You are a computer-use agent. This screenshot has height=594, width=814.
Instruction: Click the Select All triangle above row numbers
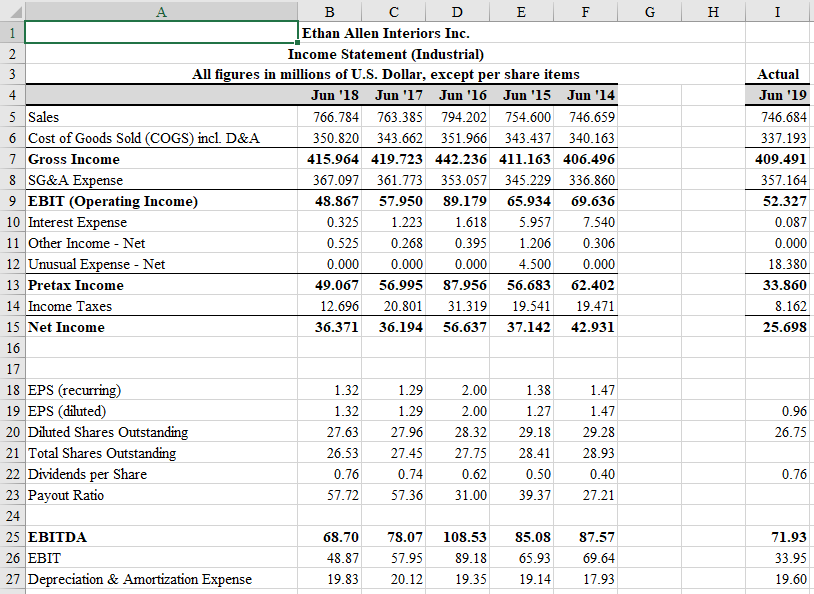(14, 11)
